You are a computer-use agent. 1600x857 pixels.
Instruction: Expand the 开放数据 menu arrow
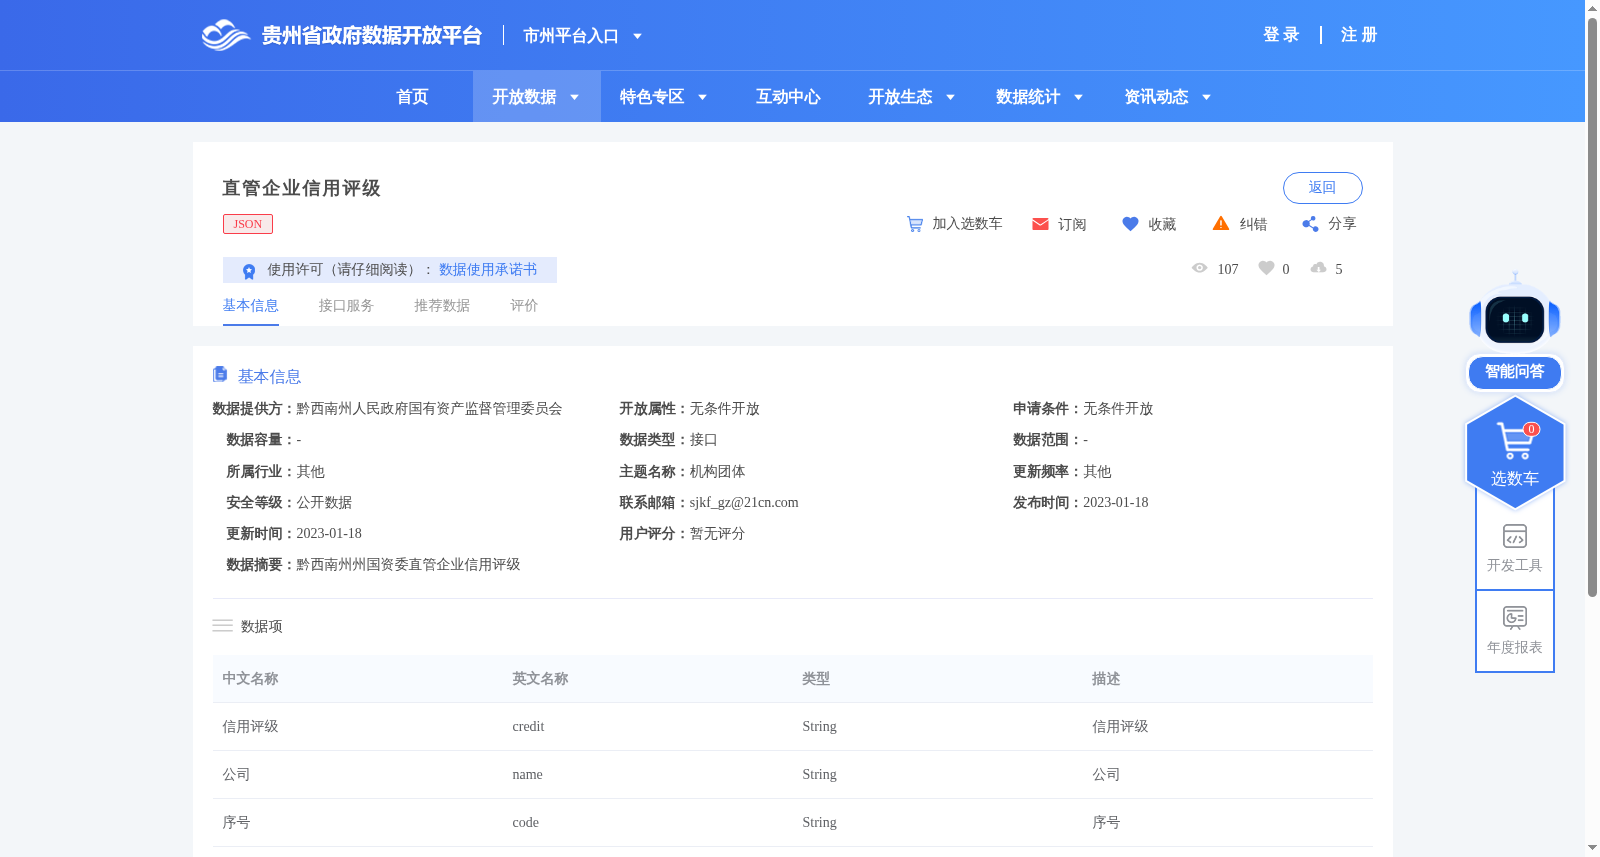click(574, 97)
